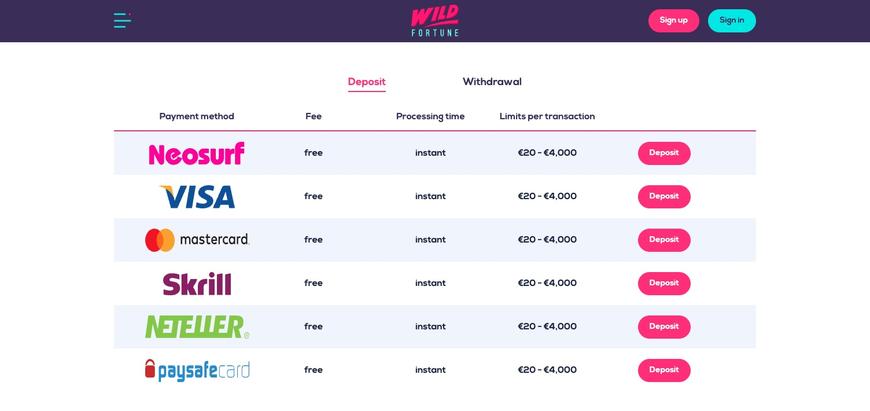Choose the Mastercard logo
The width and height of the screenshot is (870, 411).
point(197,240)
